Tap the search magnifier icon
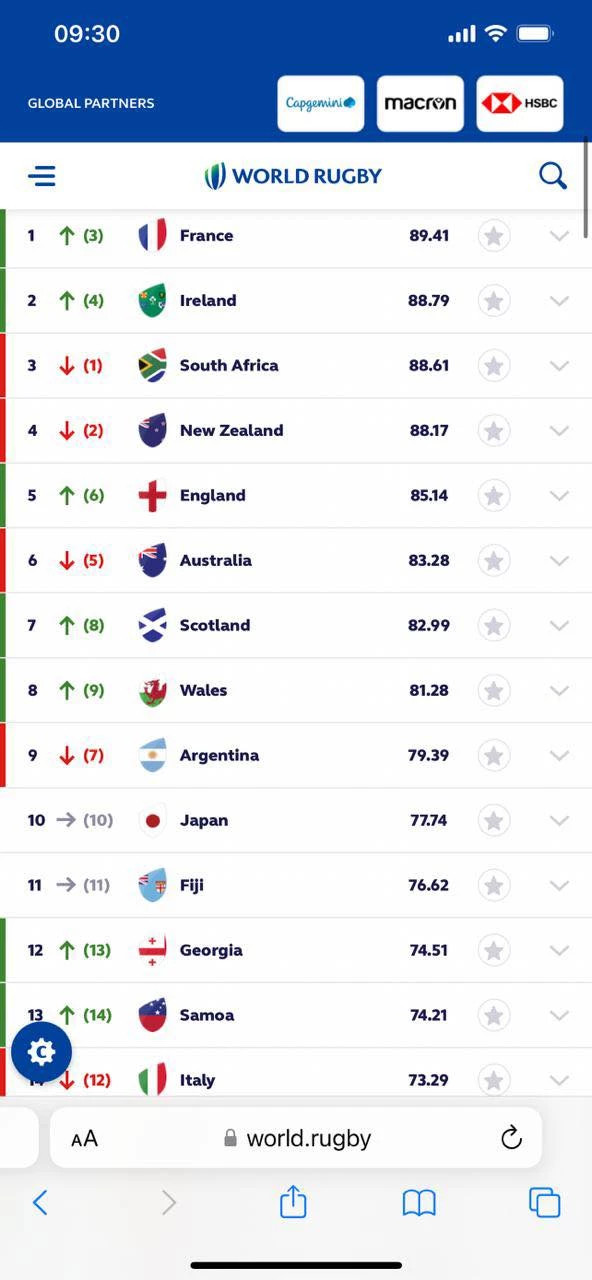 click(553, 176)
